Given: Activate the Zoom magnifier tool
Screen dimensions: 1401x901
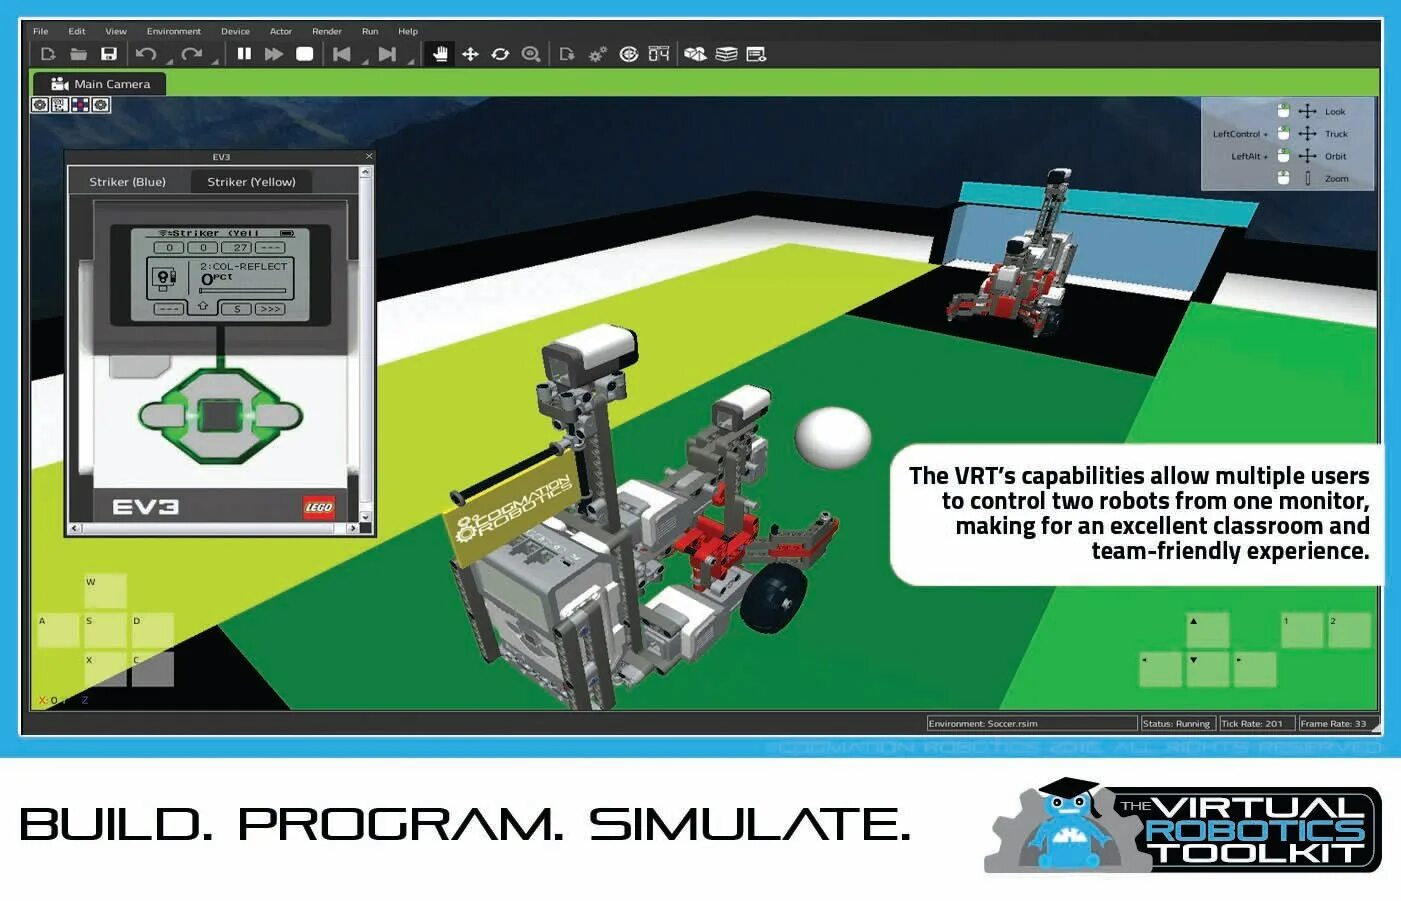Looking at the screenshot, I should click(x=531, y=54).
